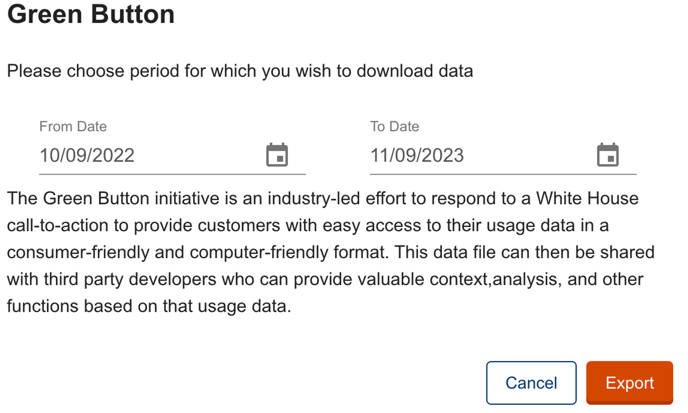Viewport: 688px width, 413px height.
Task: Click the From Date label
Action: [x=73, y=126]
